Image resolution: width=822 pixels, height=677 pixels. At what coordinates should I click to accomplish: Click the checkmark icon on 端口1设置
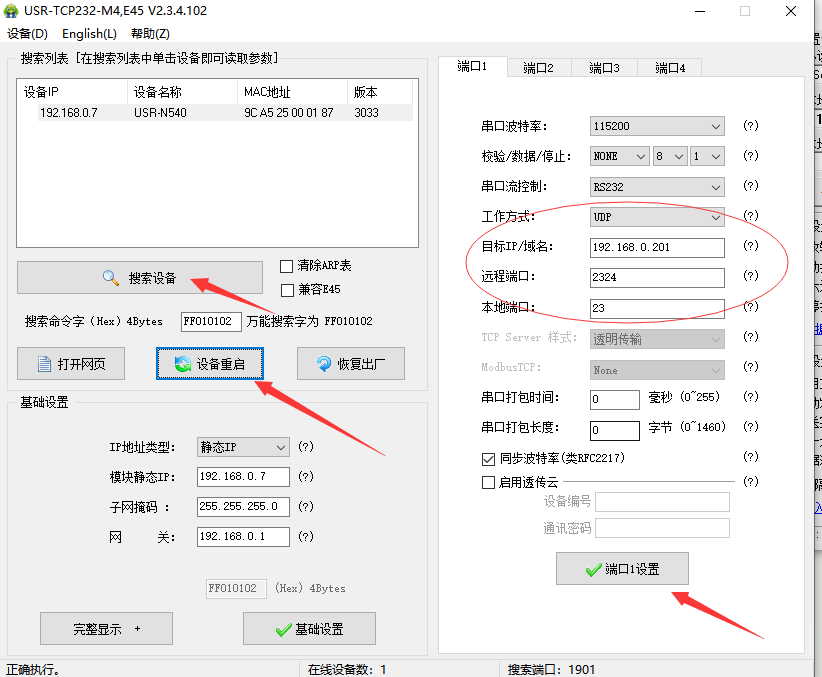coord(593,569)
